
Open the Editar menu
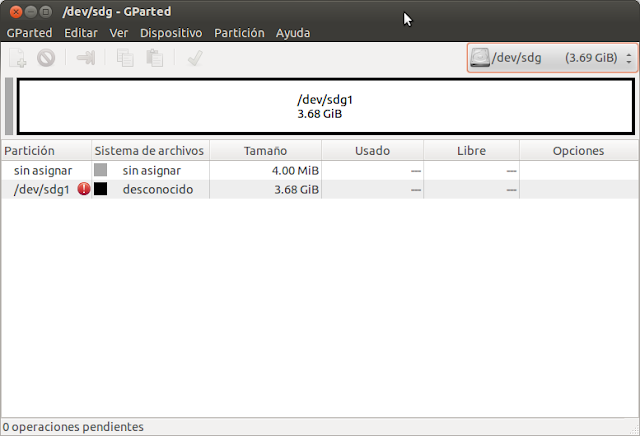[81, 33]
